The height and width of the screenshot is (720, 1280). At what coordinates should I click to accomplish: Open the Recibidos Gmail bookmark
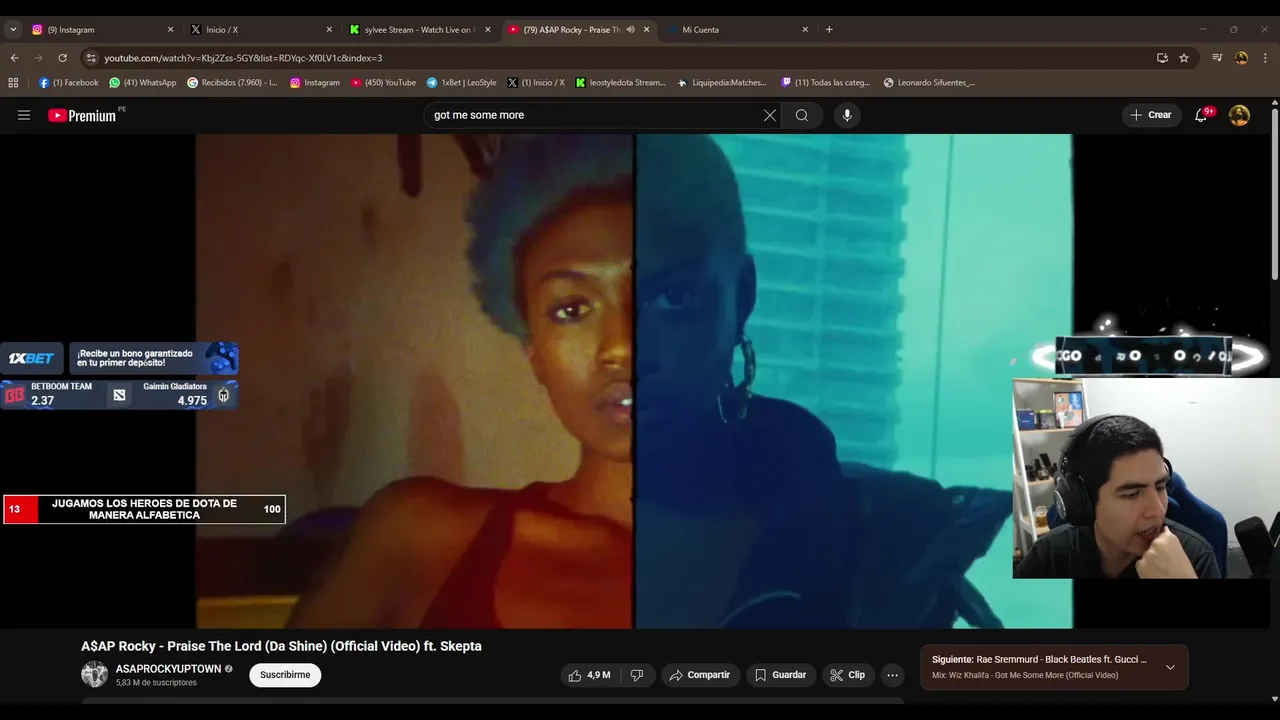233,83
